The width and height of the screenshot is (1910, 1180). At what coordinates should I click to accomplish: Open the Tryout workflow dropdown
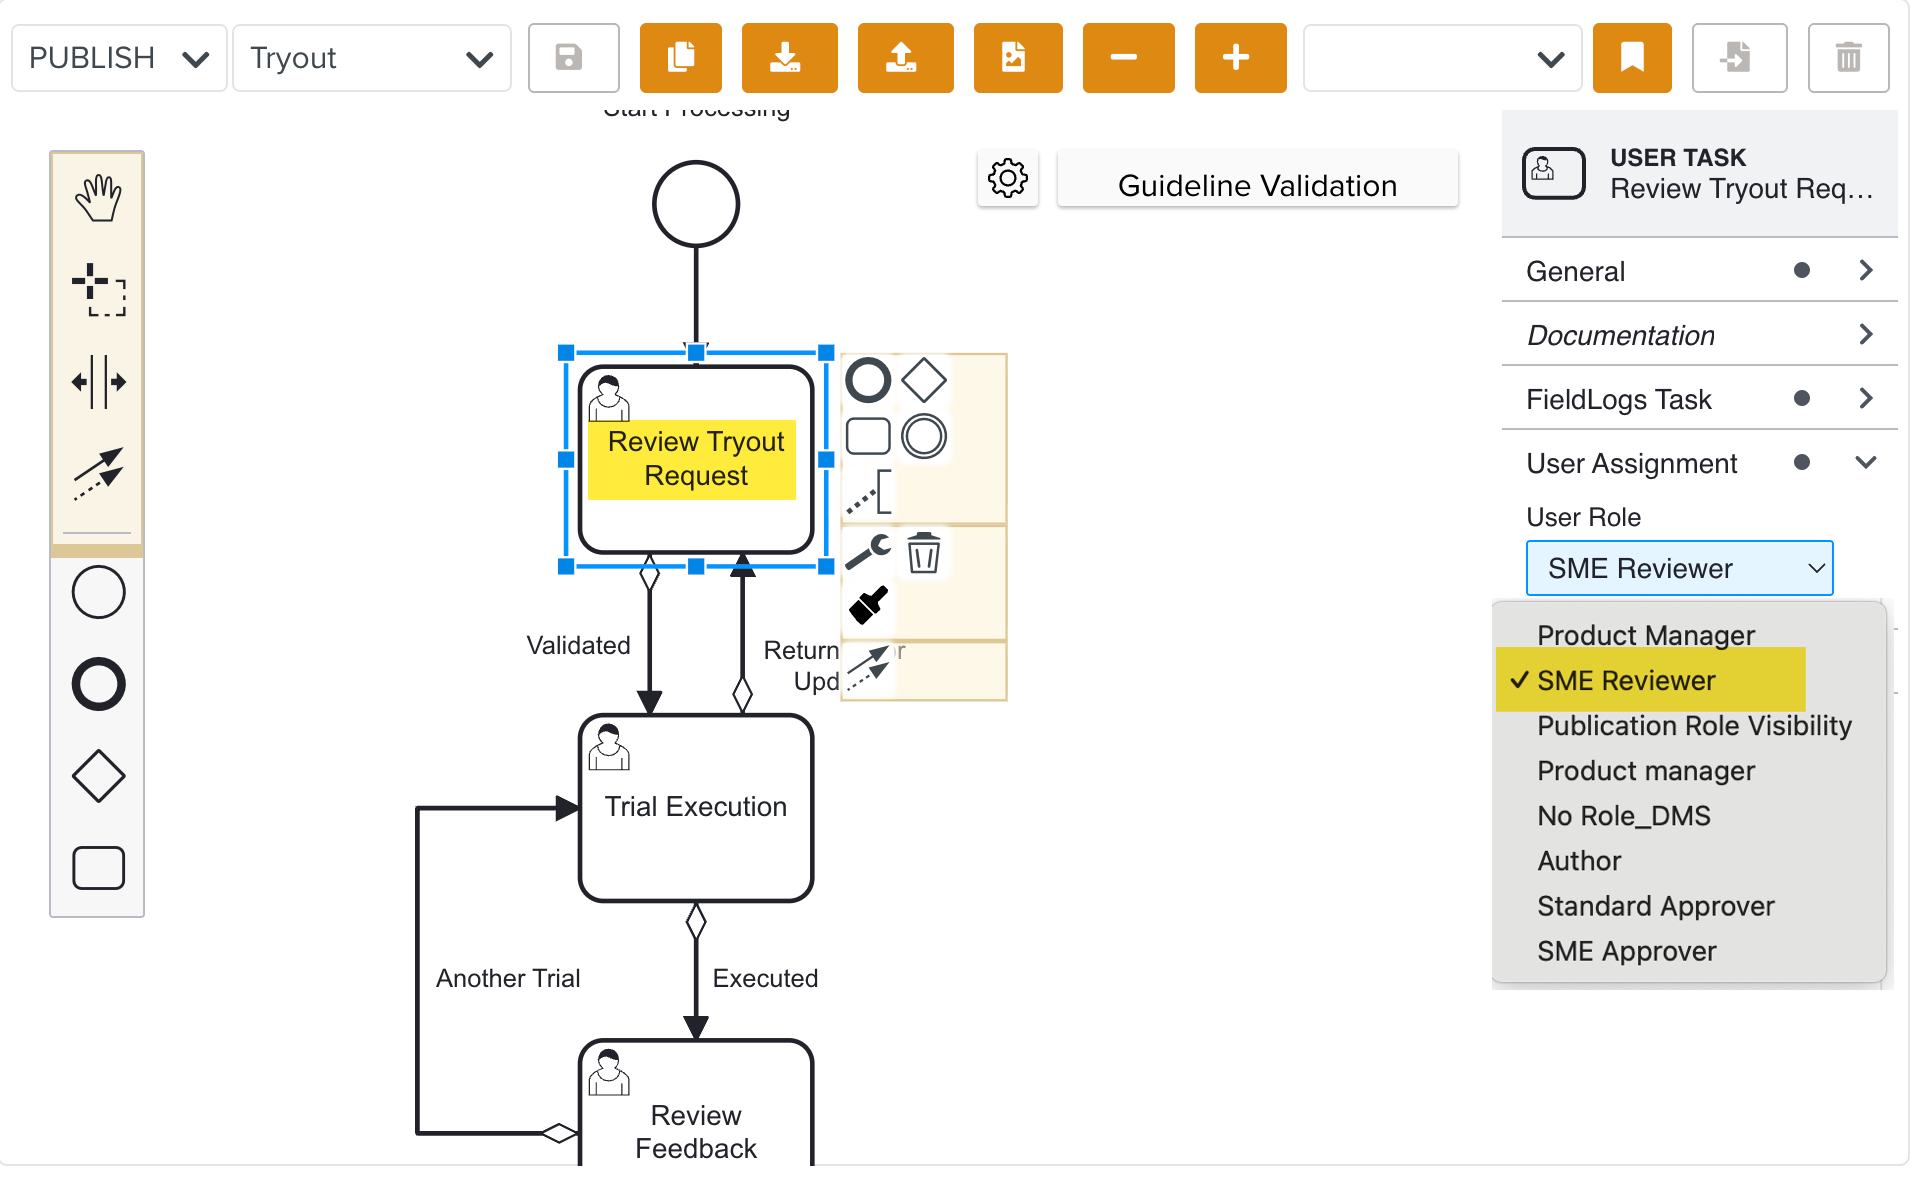371,58
